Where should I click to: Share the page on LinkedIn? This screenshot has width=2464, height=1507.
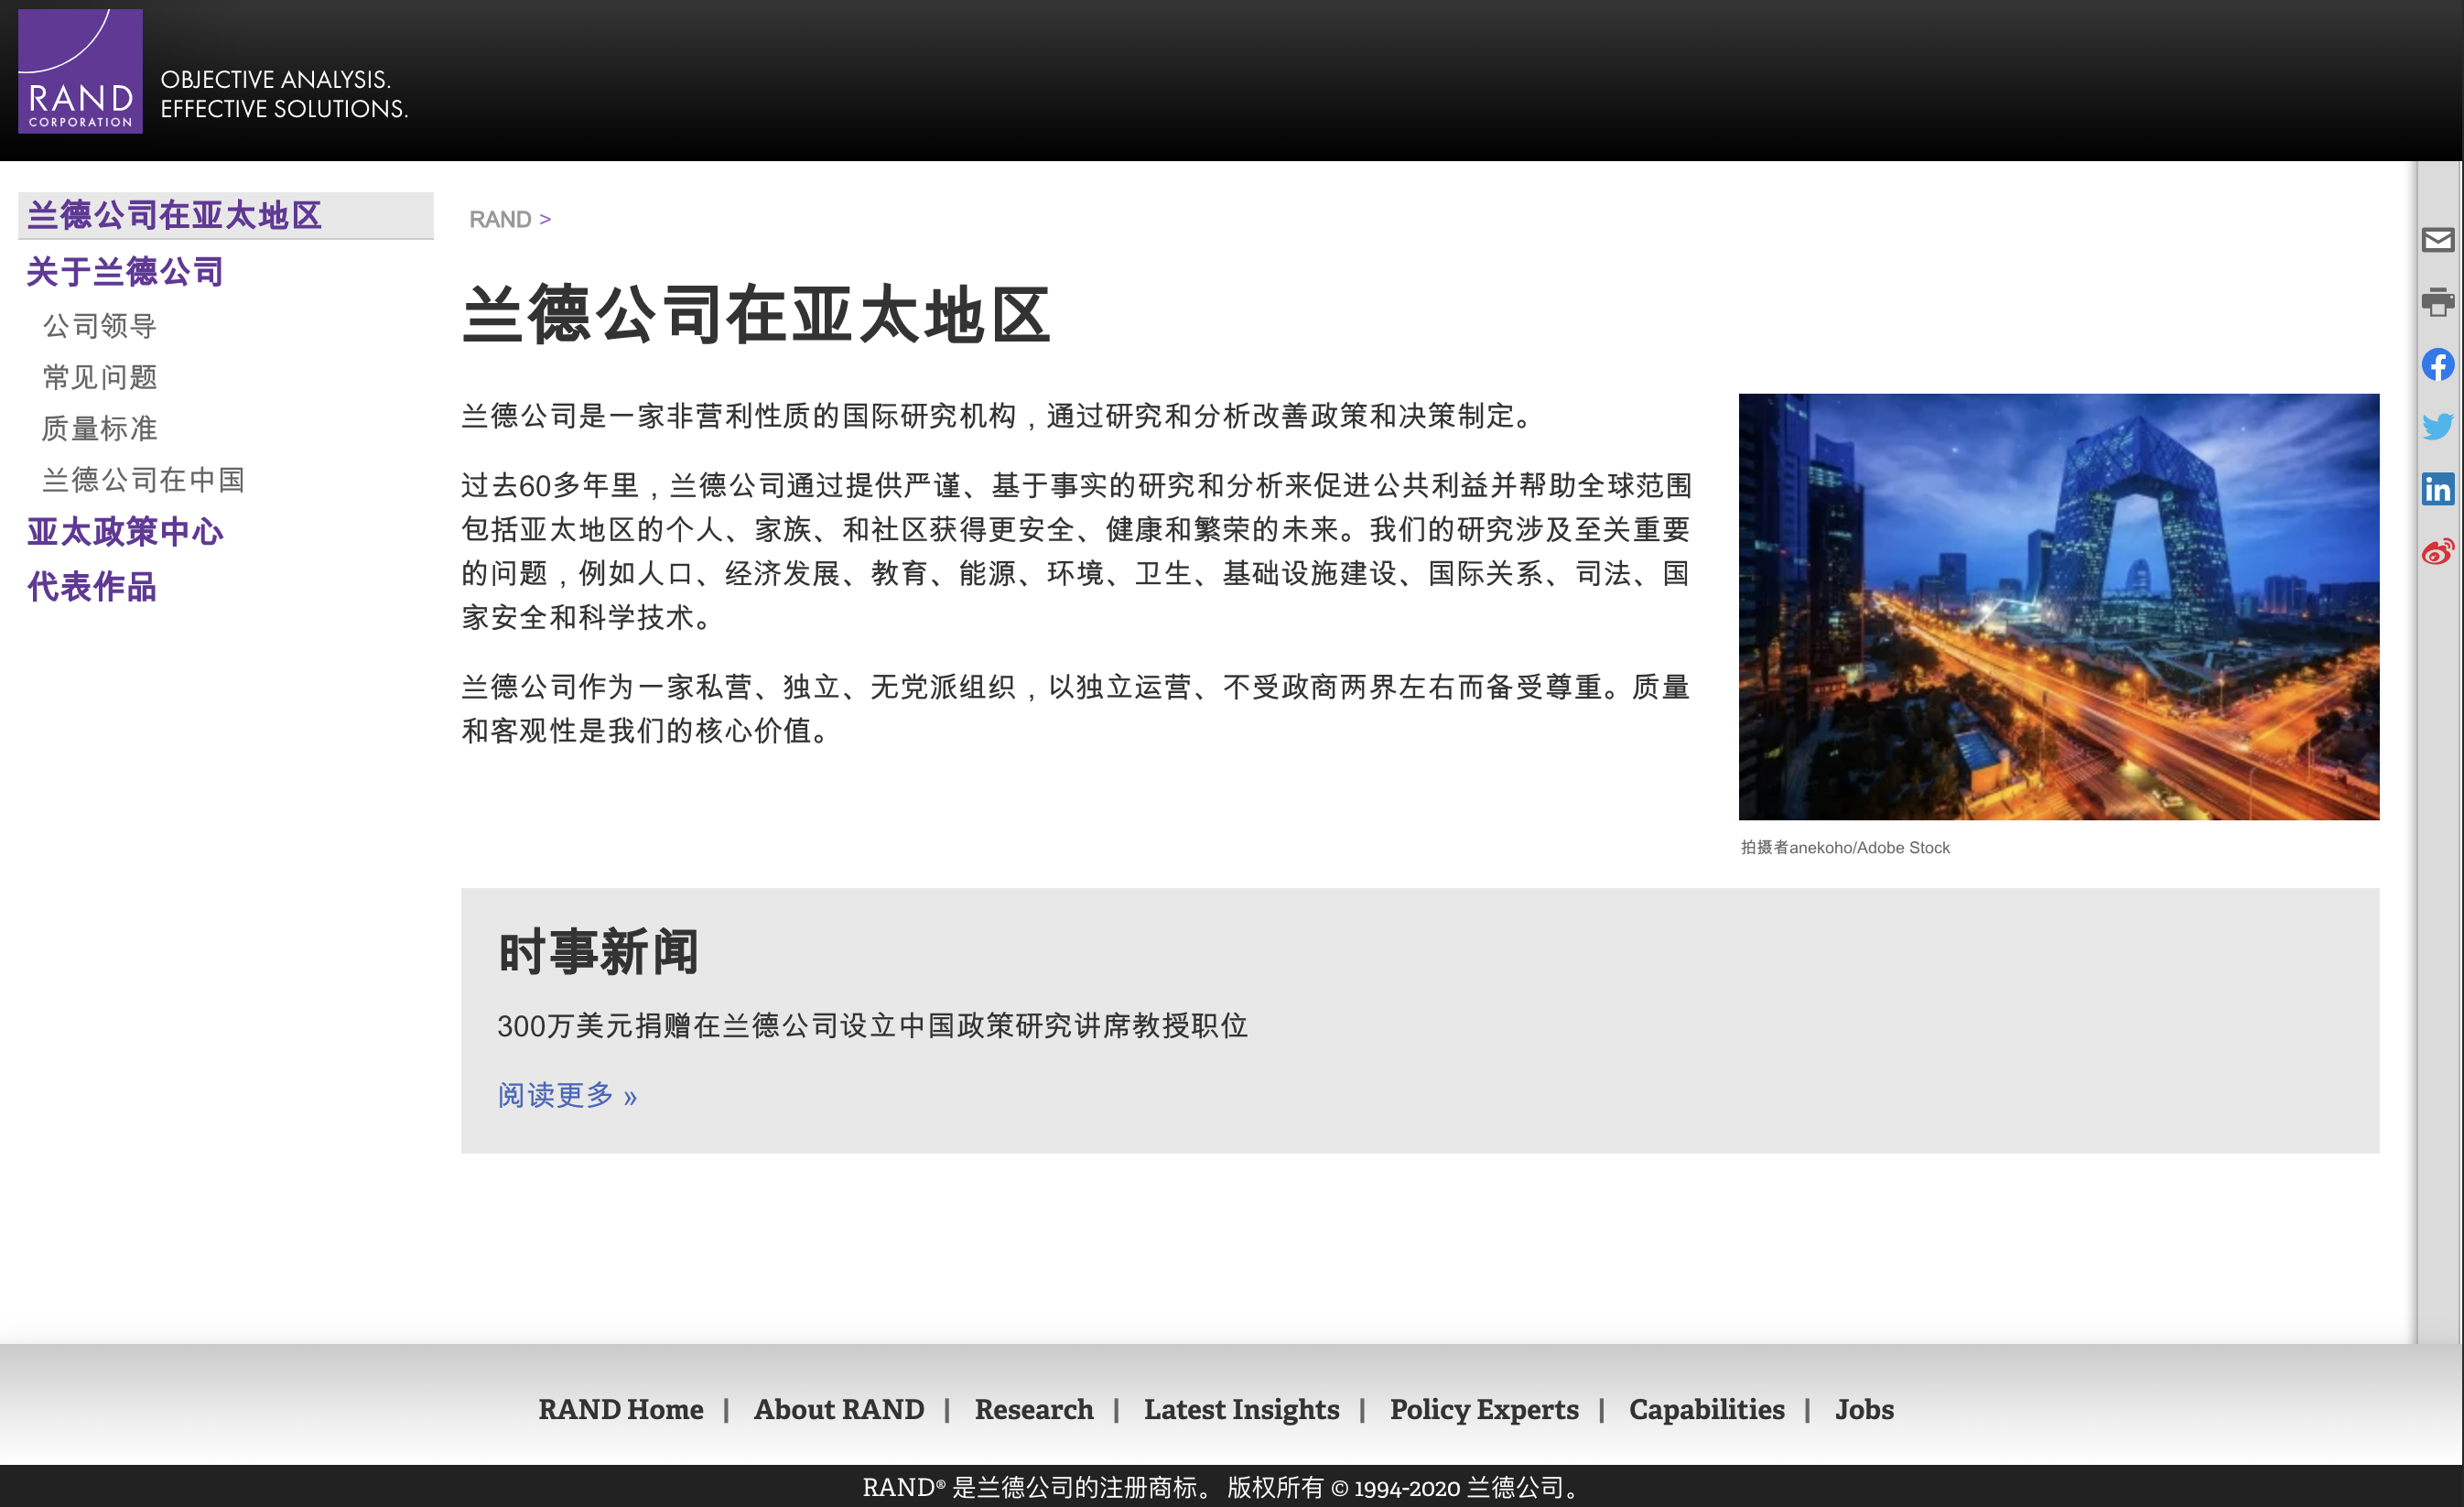[2438, 489]
